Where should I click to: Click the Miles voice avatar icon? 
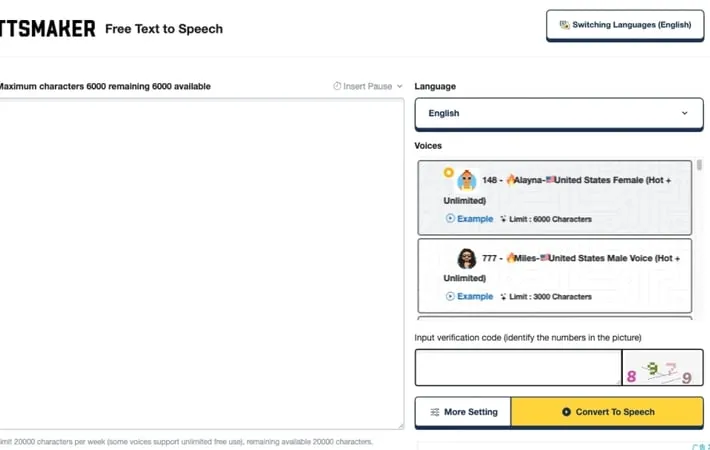467,258
